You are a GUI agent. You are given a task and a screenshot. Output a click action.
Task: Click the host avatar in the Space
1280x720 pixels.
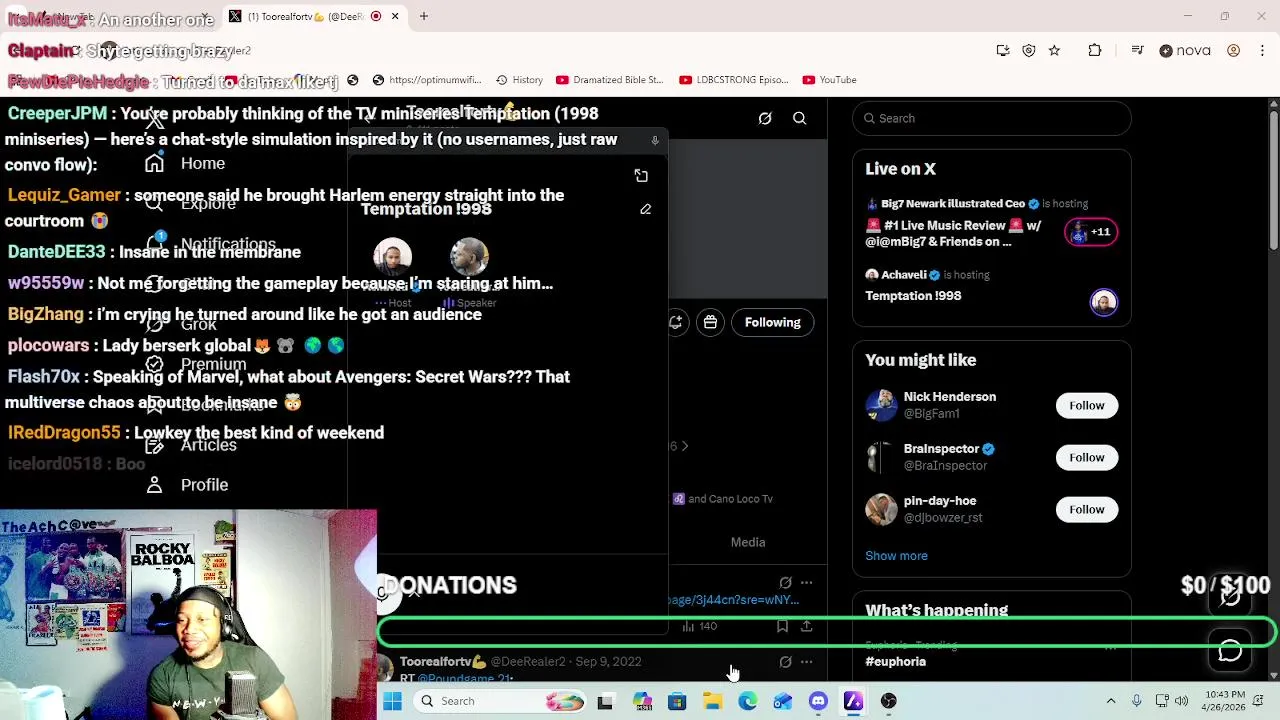coord(392,258)
